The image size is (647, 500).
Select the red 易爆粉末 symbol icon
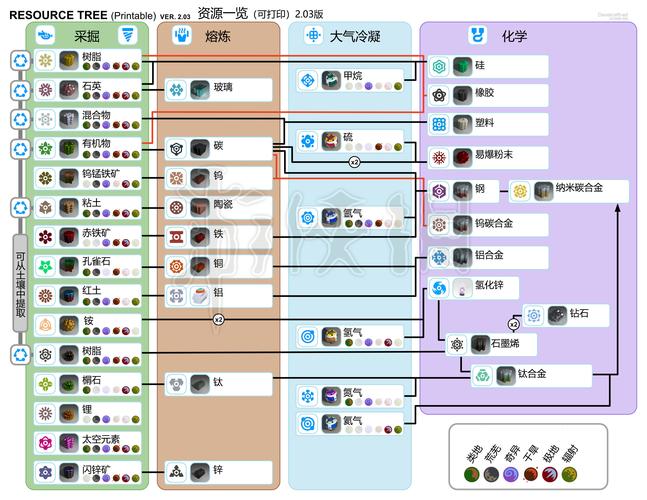[x=439, y=158]
